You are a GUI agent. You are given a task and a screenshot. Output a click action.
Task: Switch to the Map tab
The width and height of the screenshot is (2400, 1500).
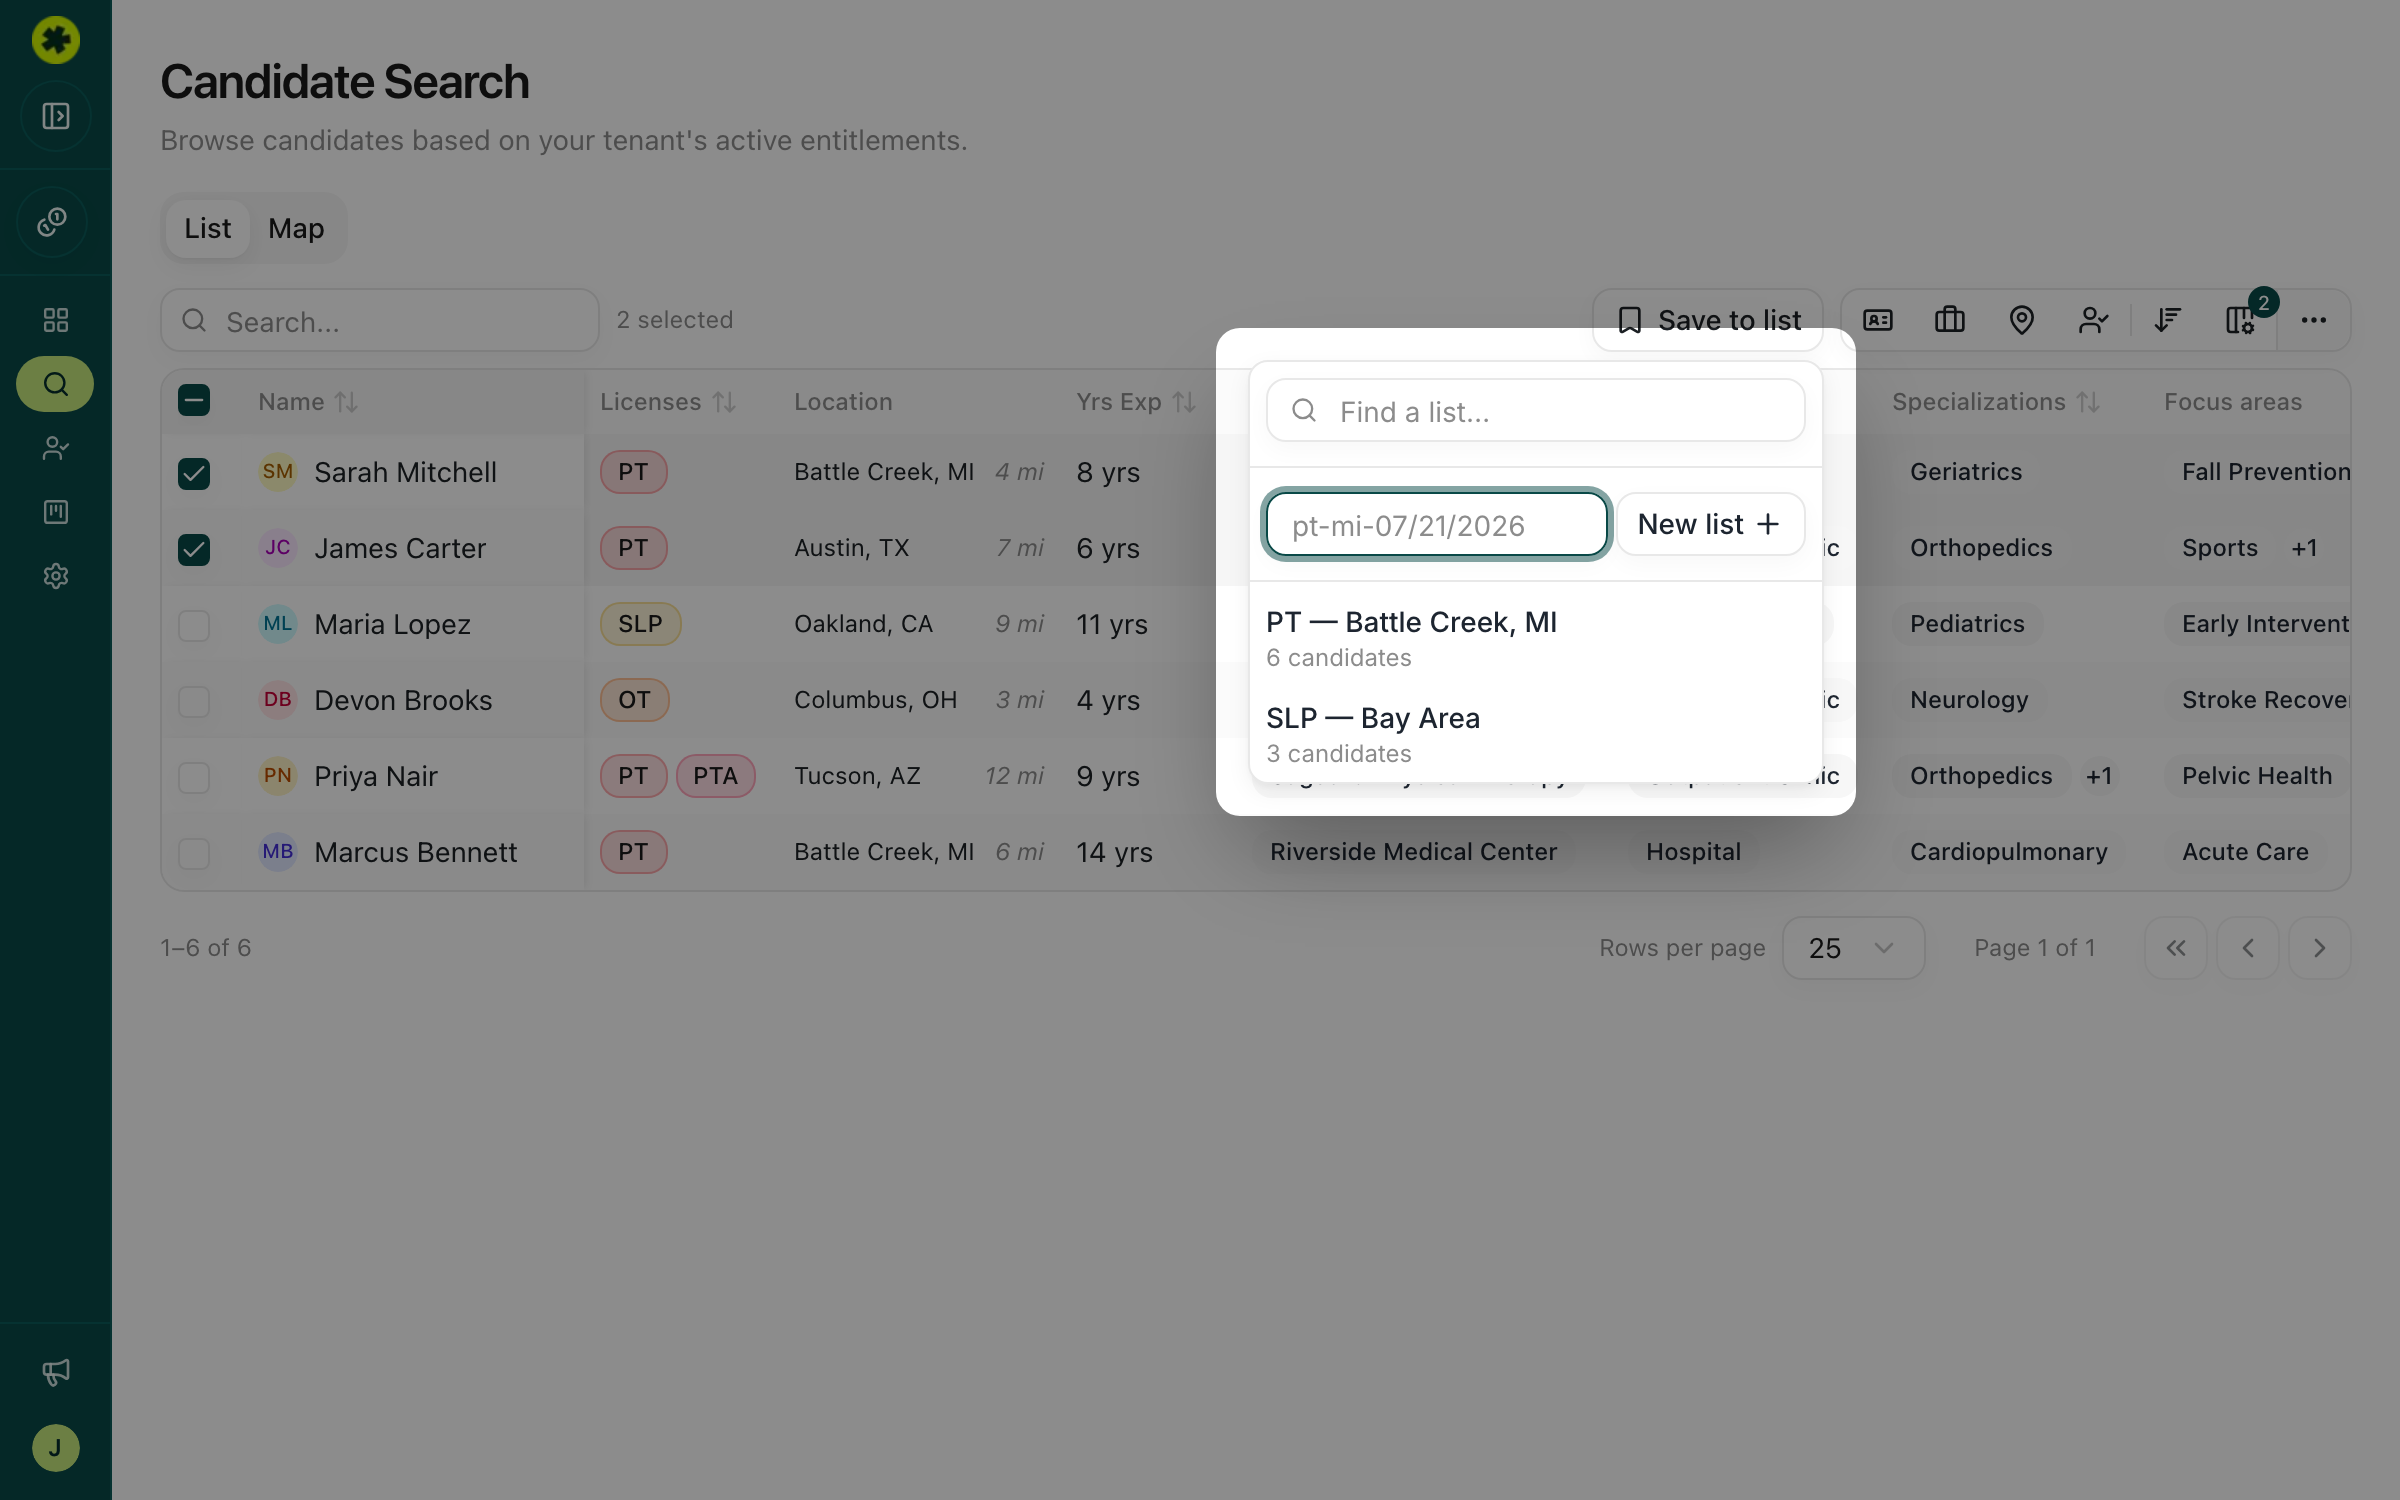pyautogui.click(x=296, y=229)
